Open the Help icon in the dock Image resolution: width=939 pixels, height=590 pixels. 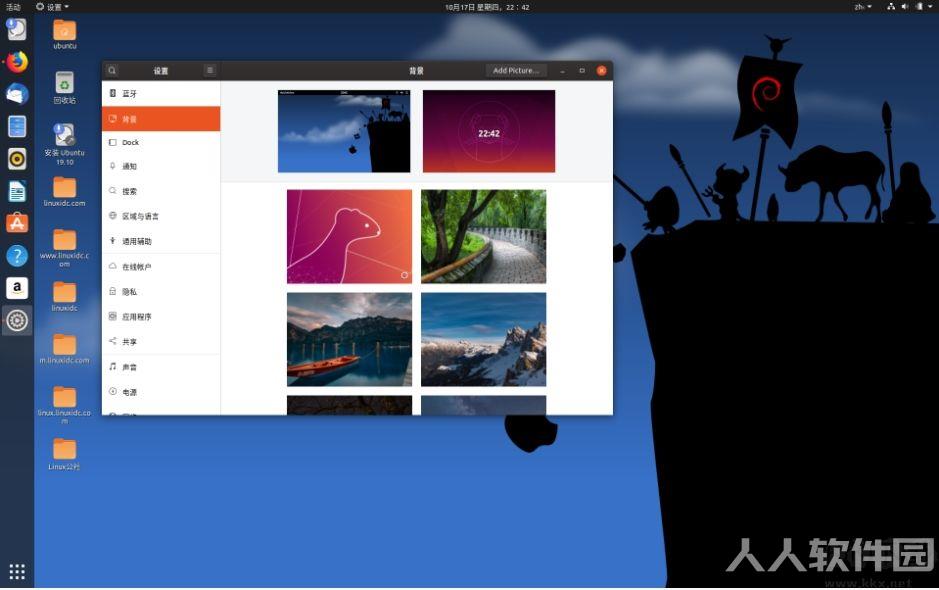pyautogui.click(x=17, y=256)
